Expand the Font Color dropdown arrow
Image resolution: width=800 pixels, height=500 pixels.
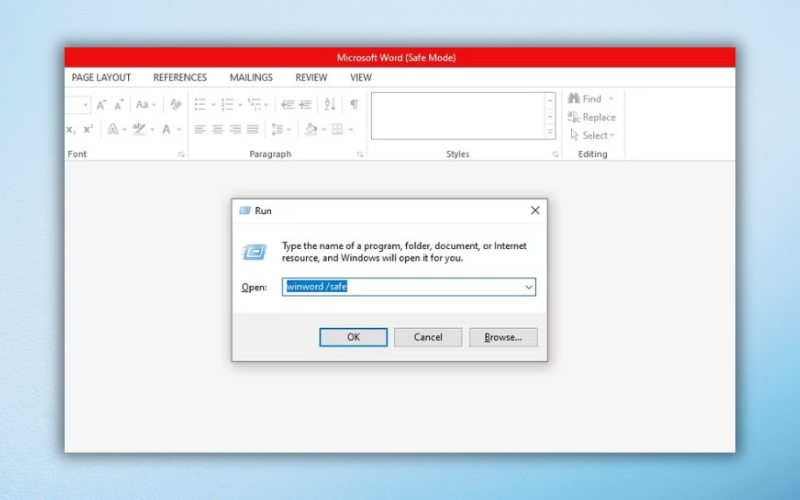click(179, 130)
